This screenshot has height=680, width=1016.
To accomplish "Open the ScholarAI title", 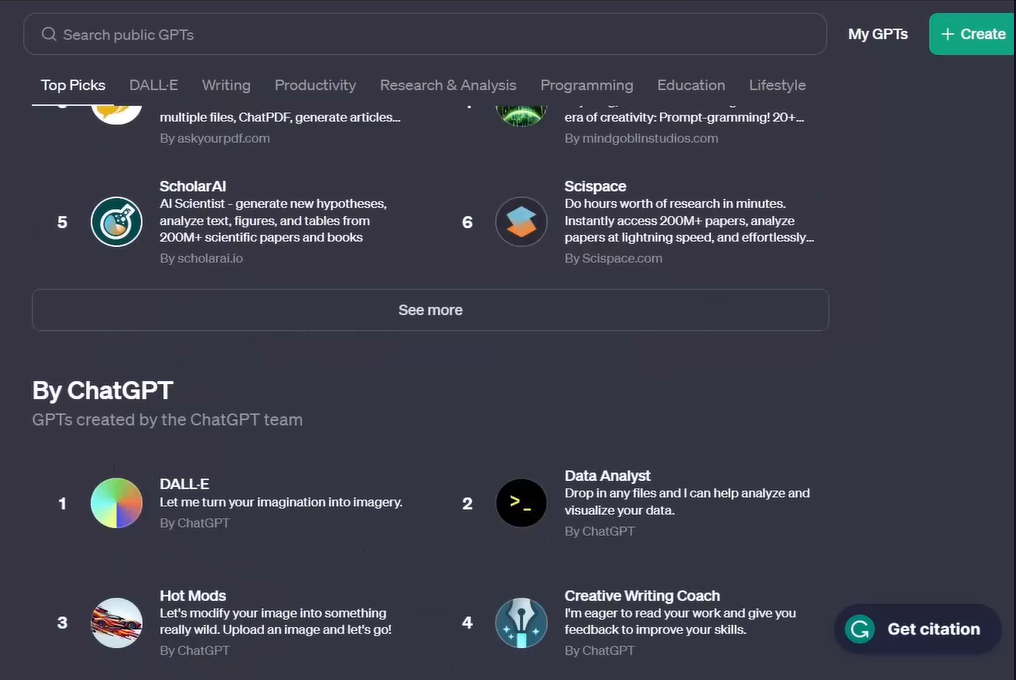I will 193,186.
